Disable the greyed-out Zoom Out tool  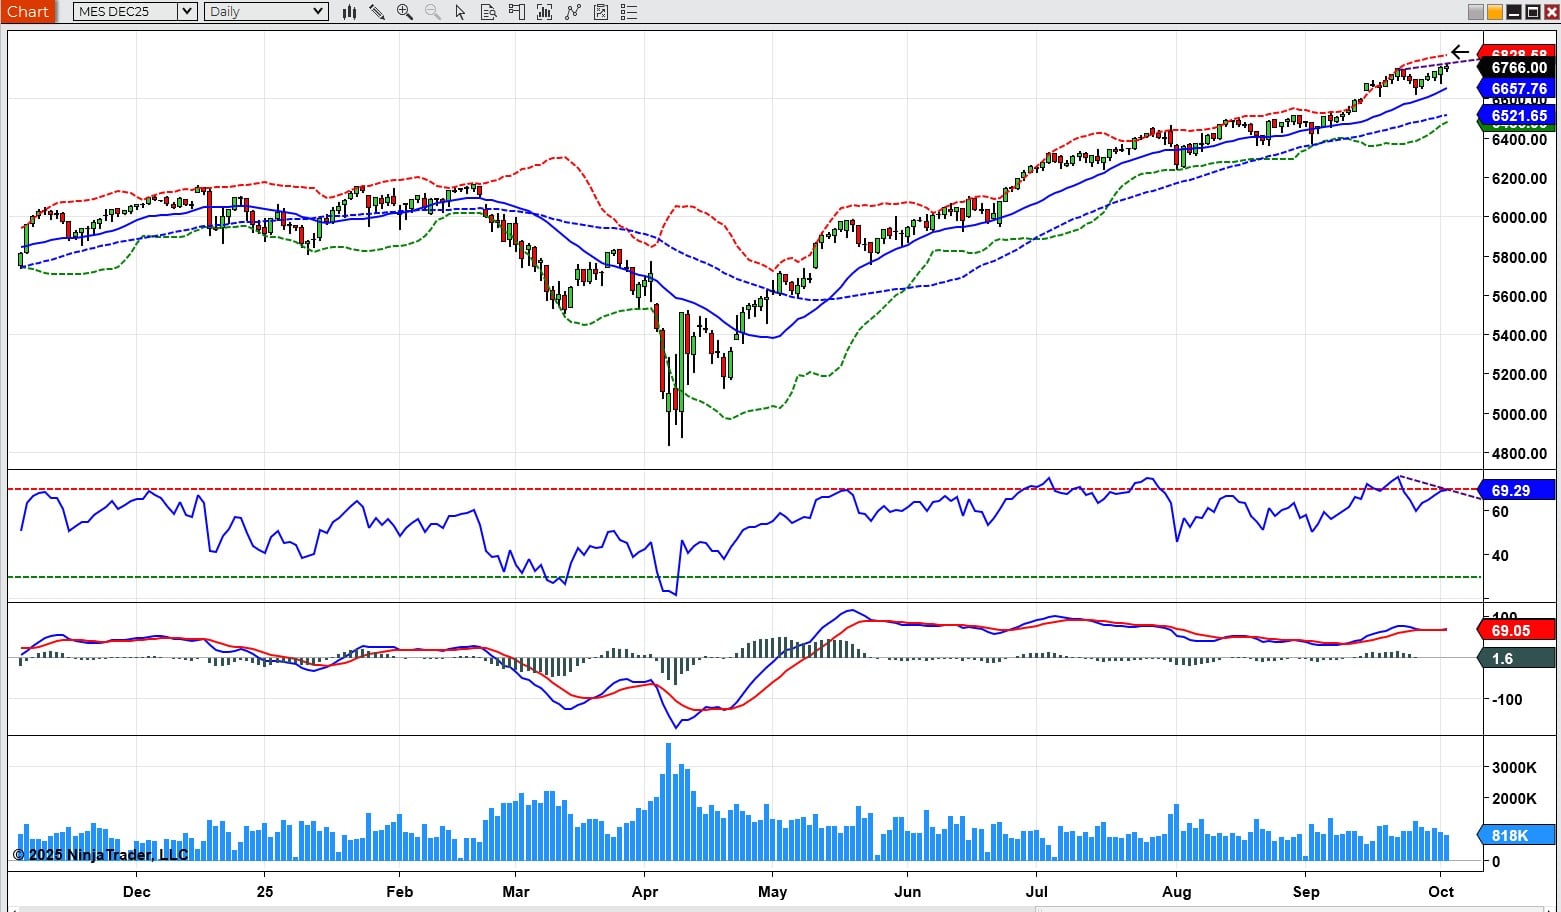click(x=431, y=12)
